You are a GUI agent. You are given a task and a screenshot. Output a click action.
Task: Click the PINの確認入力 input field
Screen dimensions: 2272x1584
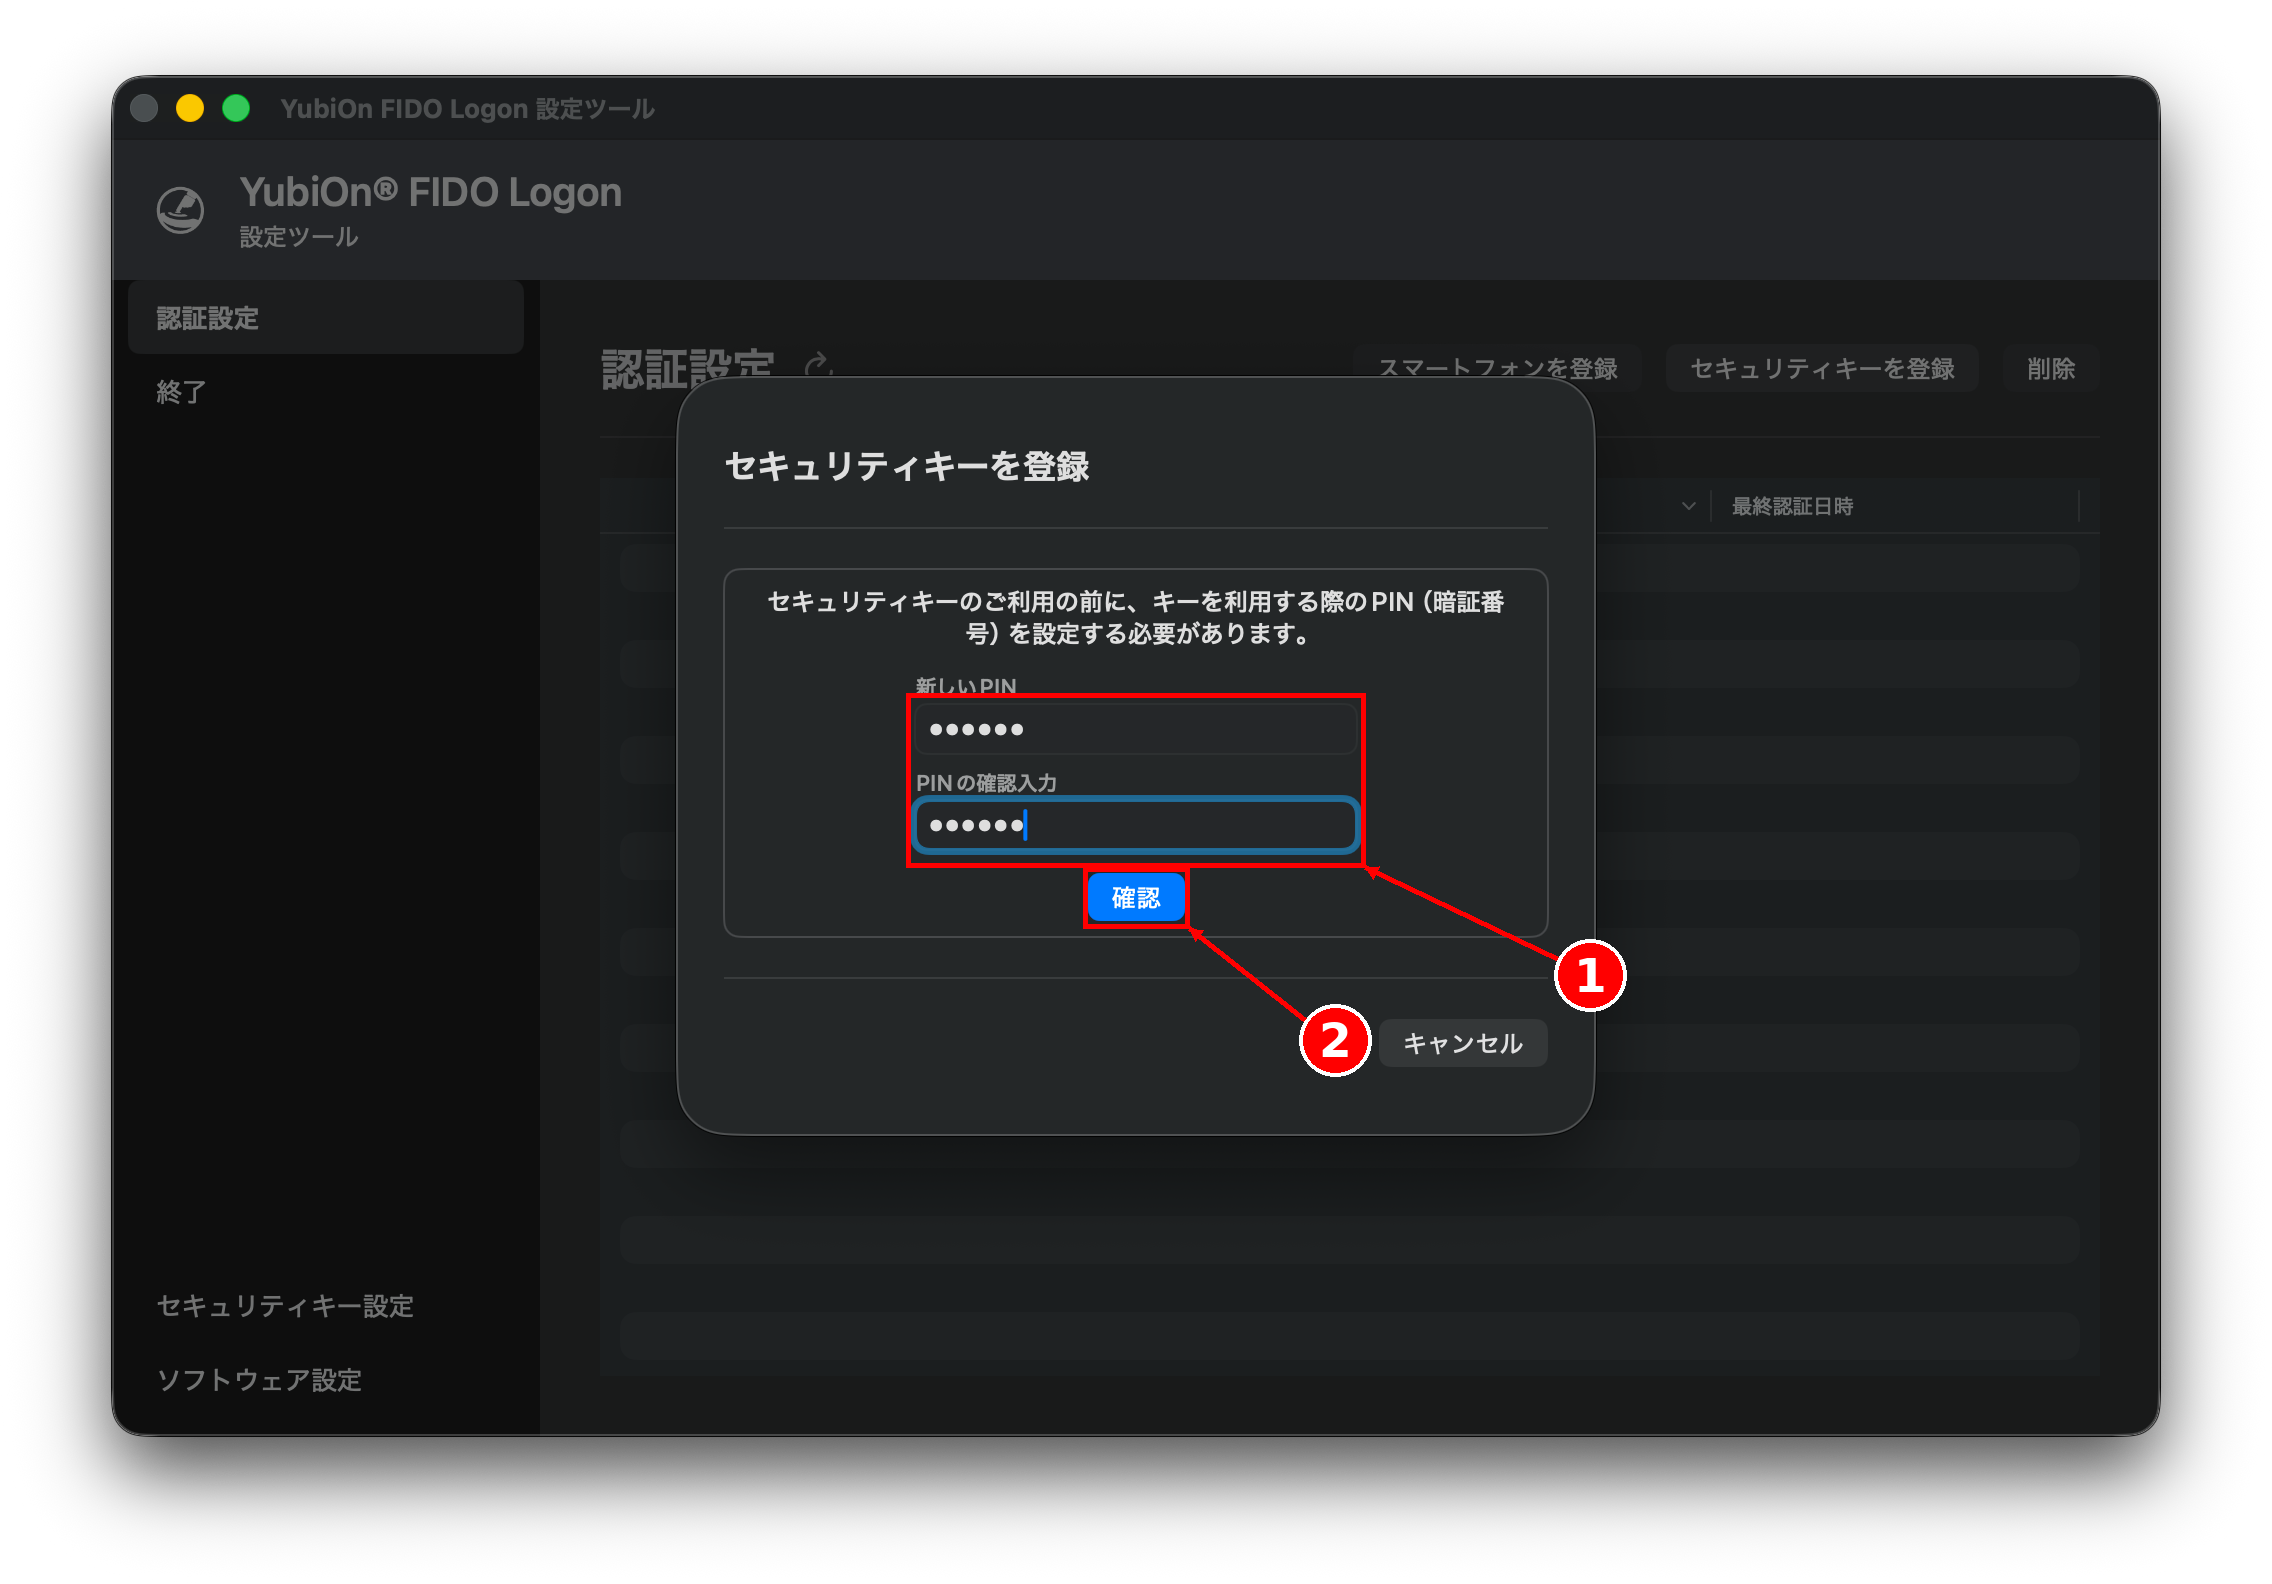(x=1136, y=825)
